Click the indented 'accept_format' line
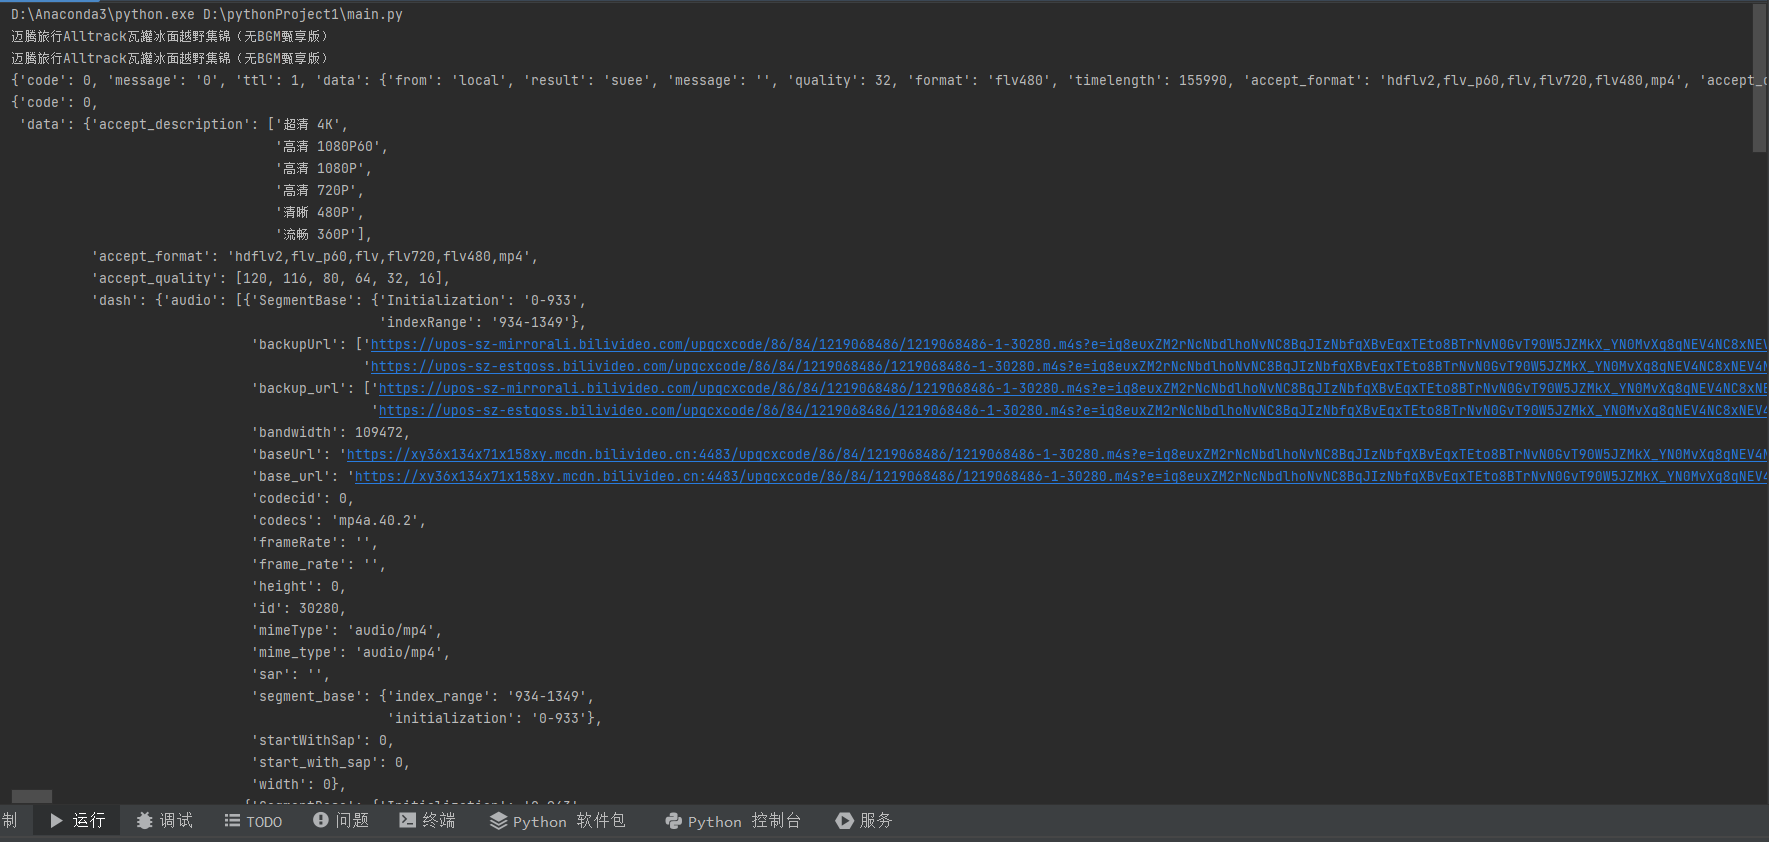Viewport: 1769px width, 842px height. [x=314, y=257]
